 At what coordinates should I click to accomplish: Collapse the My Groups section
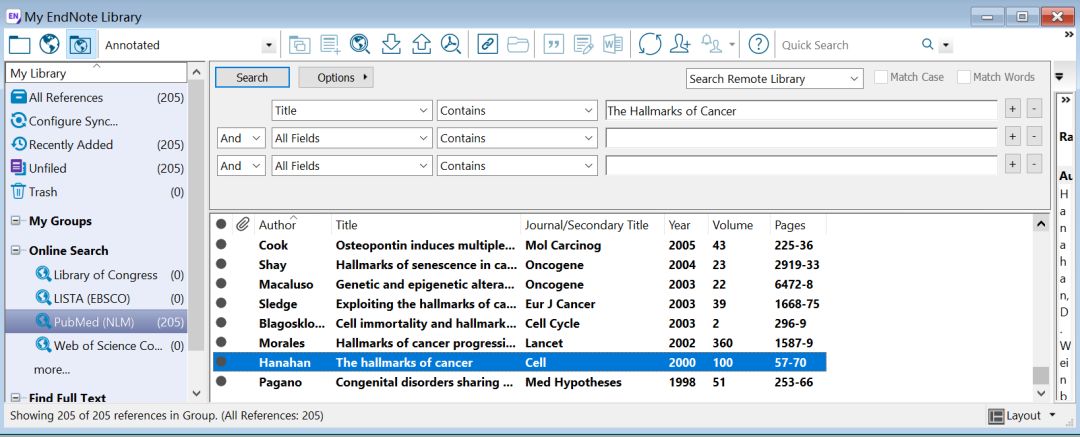[16, 221]
